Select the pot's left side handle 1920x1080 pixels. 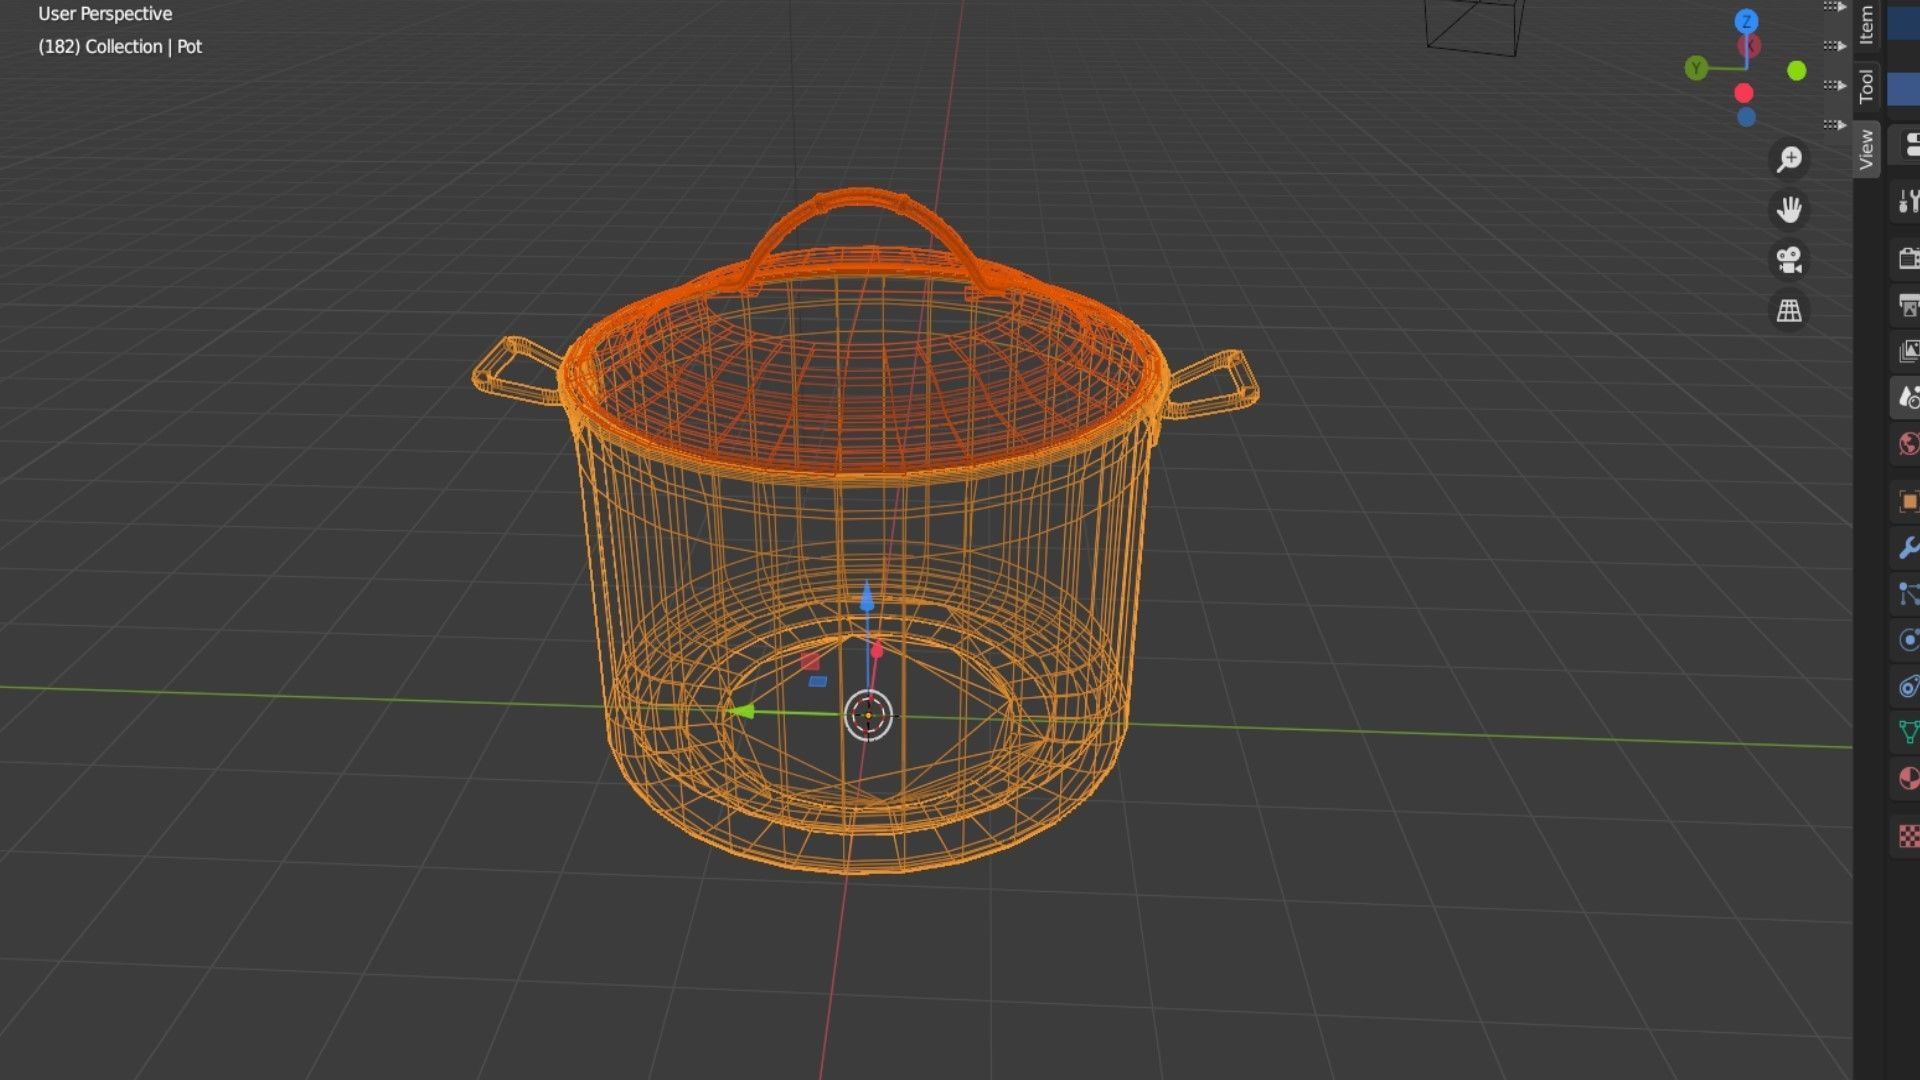tap(515, 370)
